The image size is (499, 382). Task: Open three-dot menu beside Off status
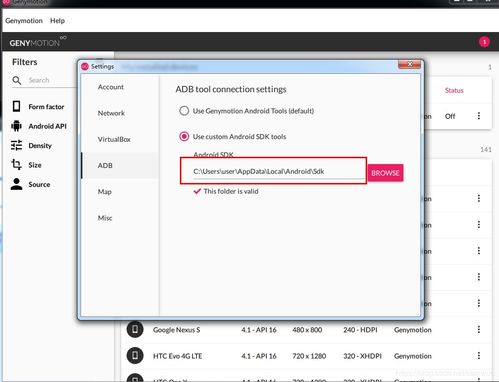[x=479, y=116]
